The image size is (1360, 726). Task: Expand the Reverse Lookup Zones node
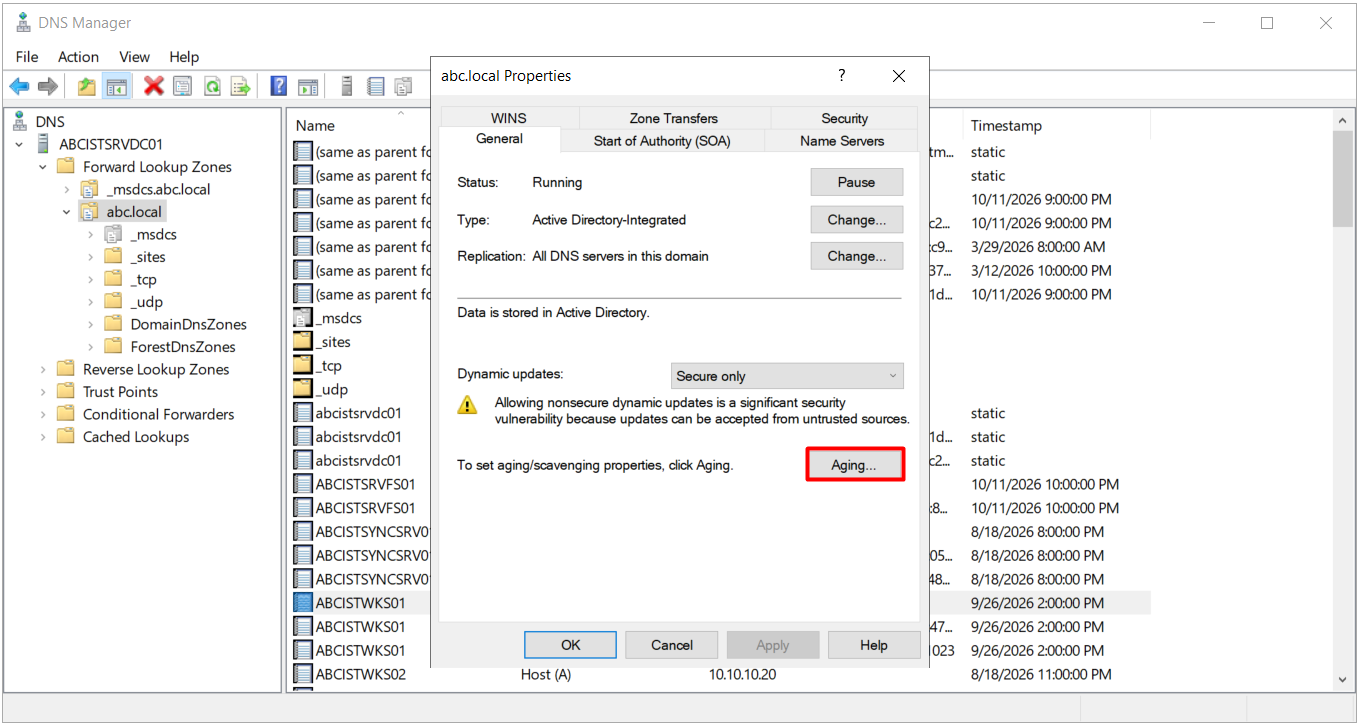pyautogui.click(x=43, y=369)
